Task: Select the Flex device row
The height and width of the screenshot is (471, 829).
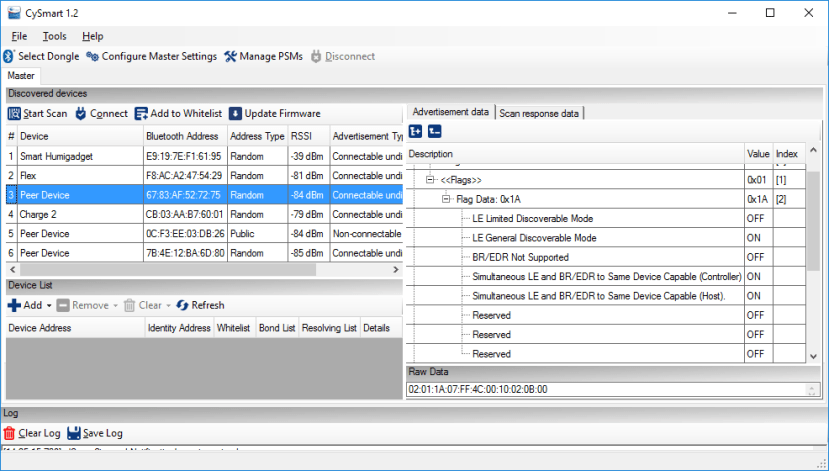Action: tap(204, 176)
